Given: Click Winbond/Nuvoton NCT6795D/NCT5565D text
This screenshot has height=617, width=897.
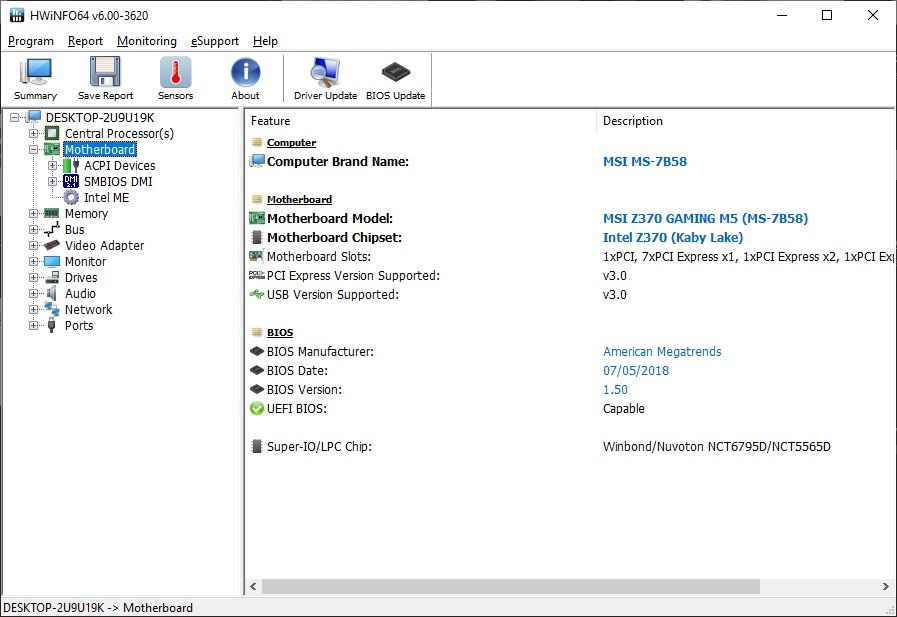Looking at the screenshot, I should click(716, 447).
